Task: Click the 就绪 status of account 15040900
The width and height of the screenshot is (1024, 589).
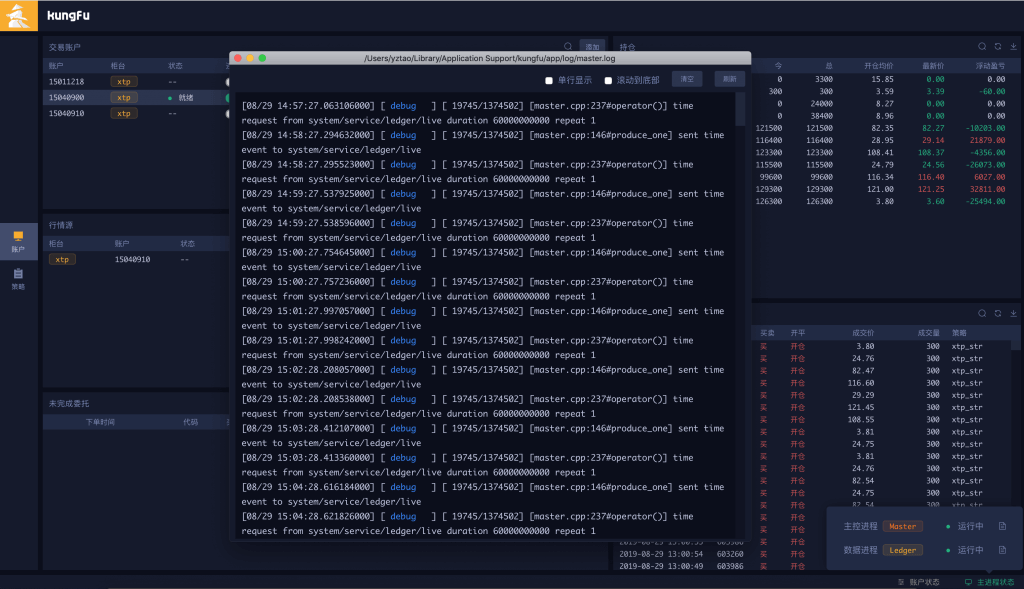Action: (x=185, y=98)
